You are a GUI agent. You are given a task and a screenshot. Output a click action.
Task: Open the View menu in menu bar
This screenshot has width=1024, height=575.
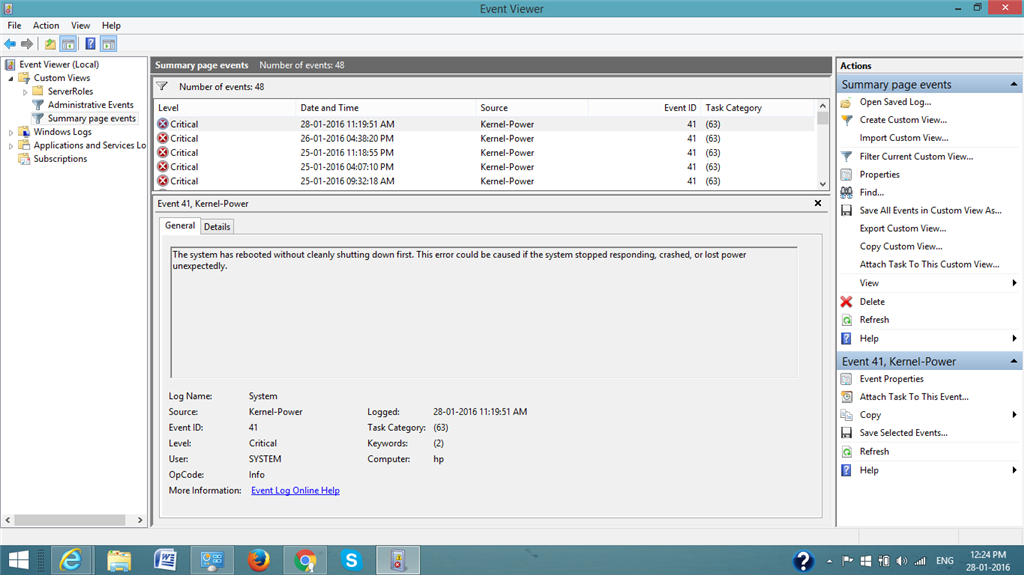click(x=80, y=25)
